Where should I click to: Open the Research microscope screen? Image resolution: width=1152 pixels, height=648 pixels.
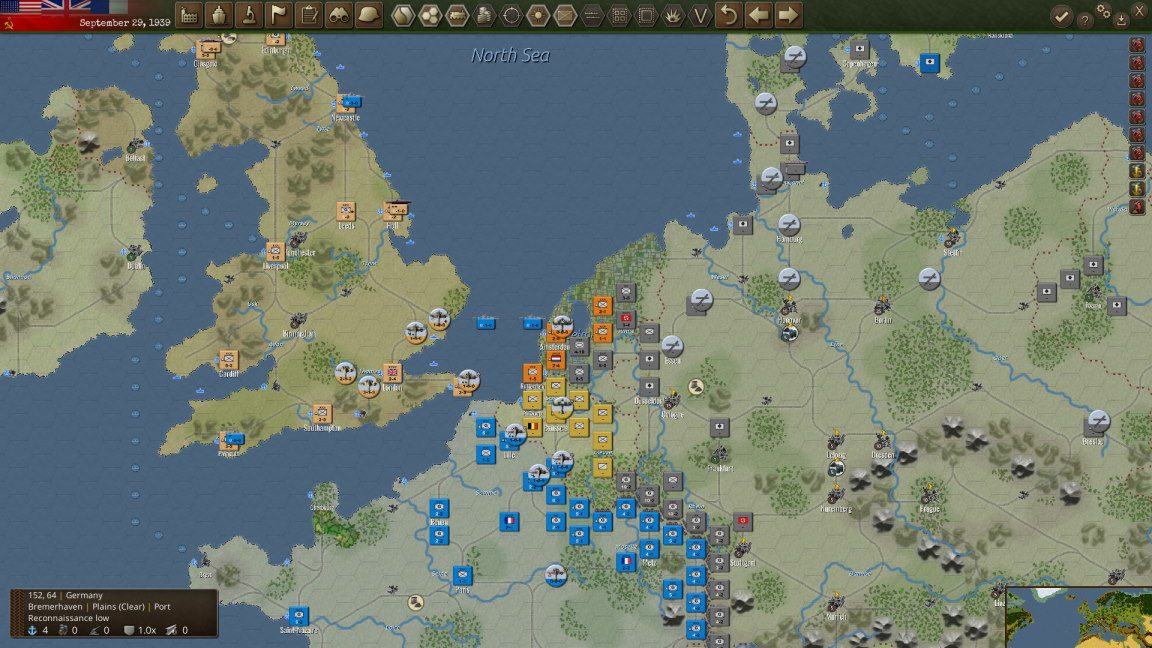point(249,15)
